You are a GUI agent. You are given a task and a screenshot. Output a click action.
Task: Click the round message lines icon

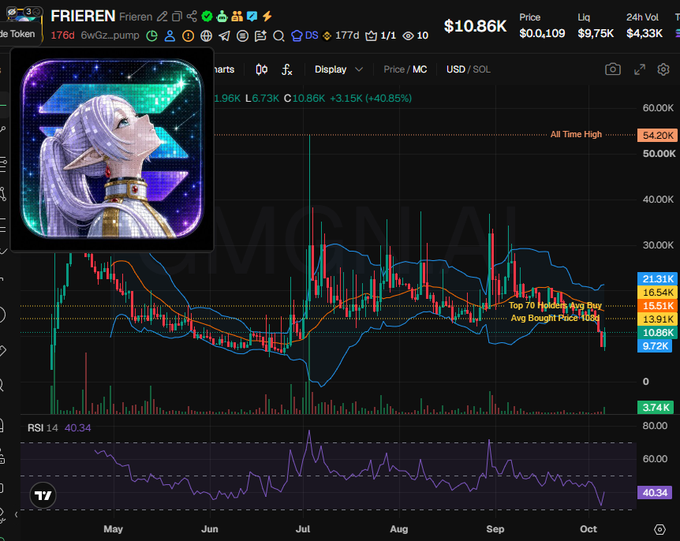click(x=243, y=36)
